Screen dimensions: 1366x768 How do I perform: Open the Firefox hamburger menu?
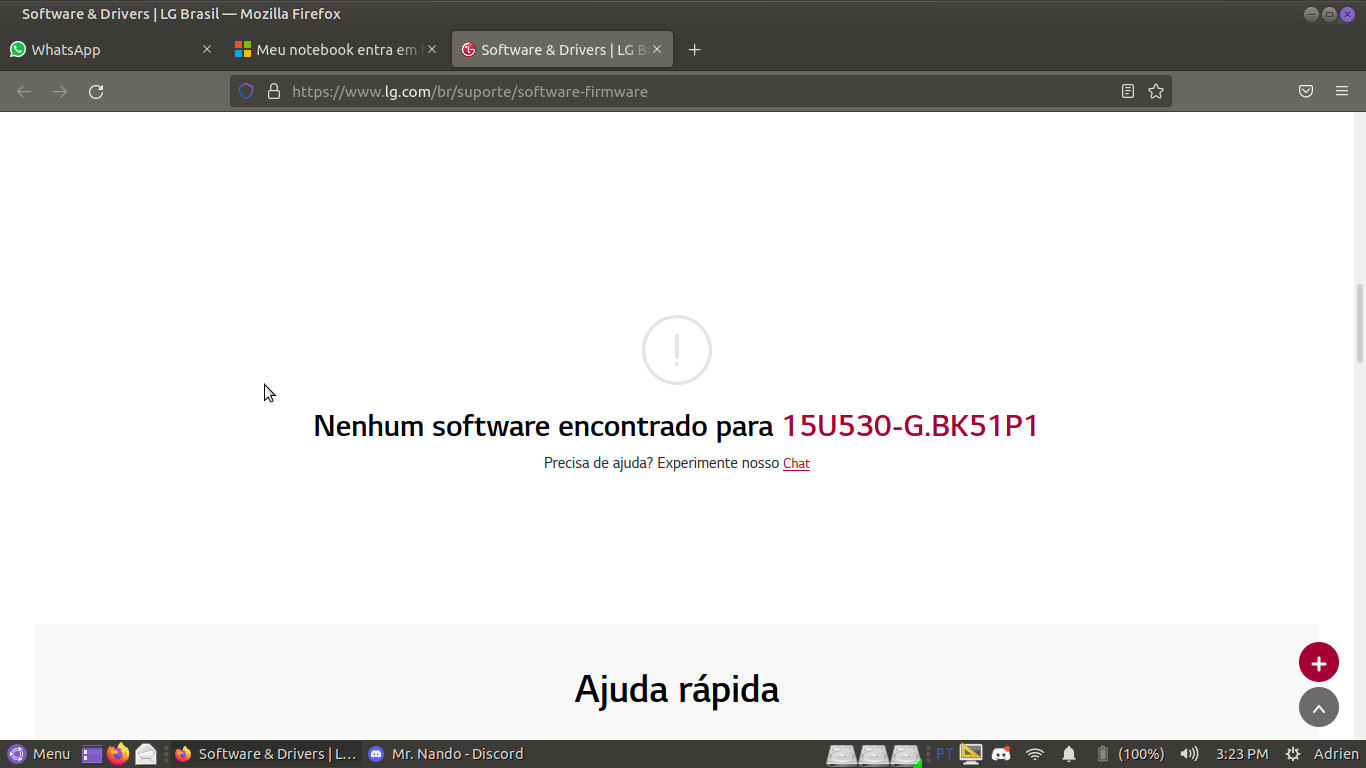coord(1342,91)
